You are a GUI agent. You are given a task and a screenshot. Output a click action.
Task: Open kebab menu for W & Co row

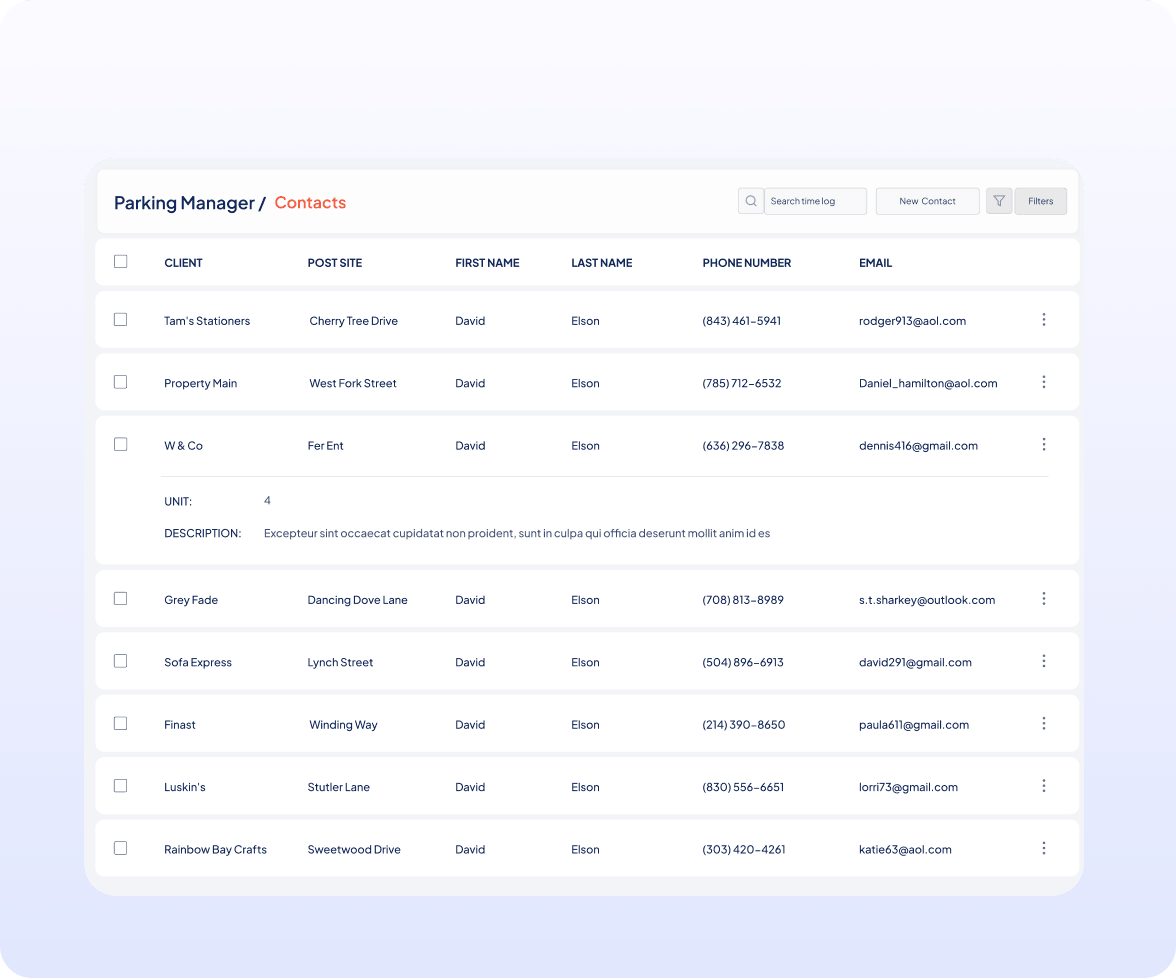[x=1043, y=445]
